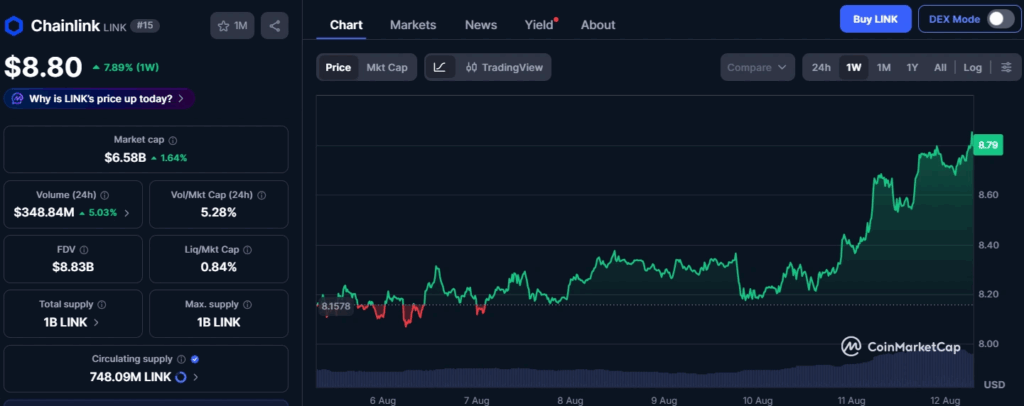Click info icon next to Vol/Mkt Cap (24h)
Image resolution: width=1024 pixels, height=406 pixels.
(x=262, y=195)
